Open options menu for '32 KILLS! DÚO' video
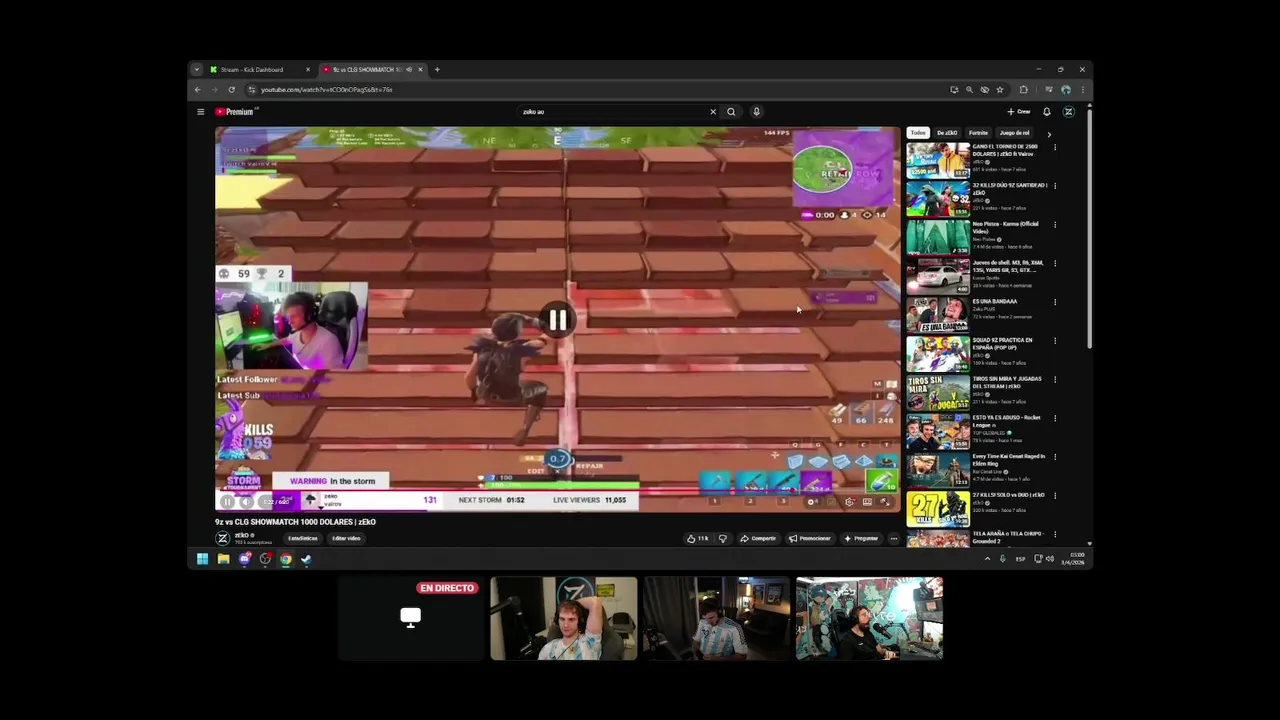The image size is (1280, 720). click(1054, 186)
